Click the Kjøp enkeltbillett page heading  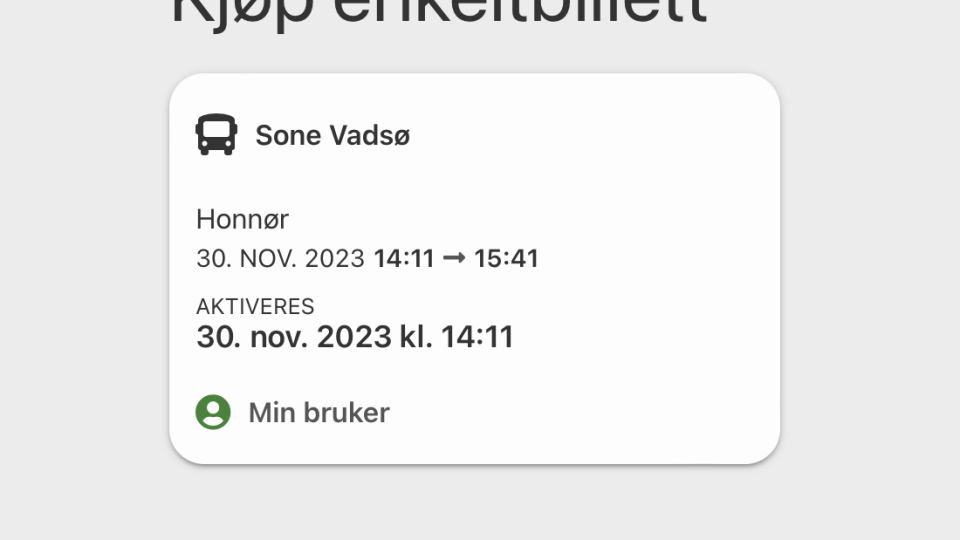point(439,14)
